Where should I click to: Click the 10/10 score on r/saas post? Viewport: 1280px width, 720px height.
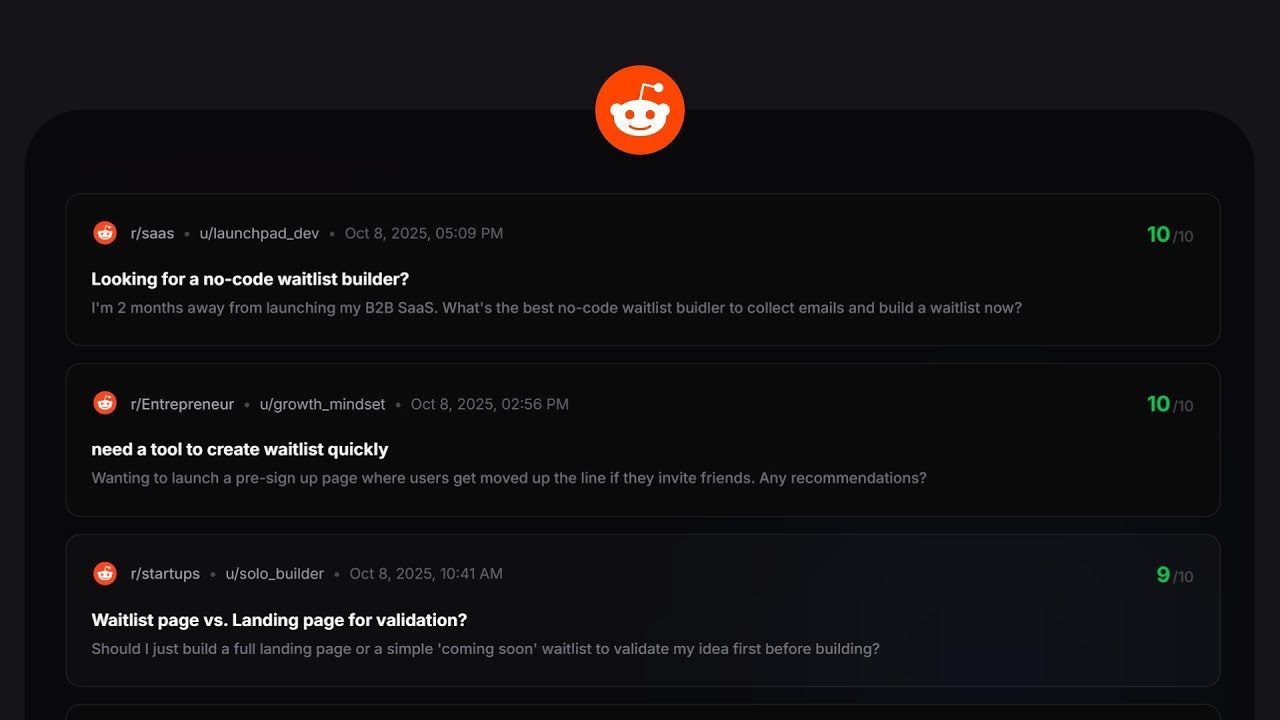(1170, 235)
